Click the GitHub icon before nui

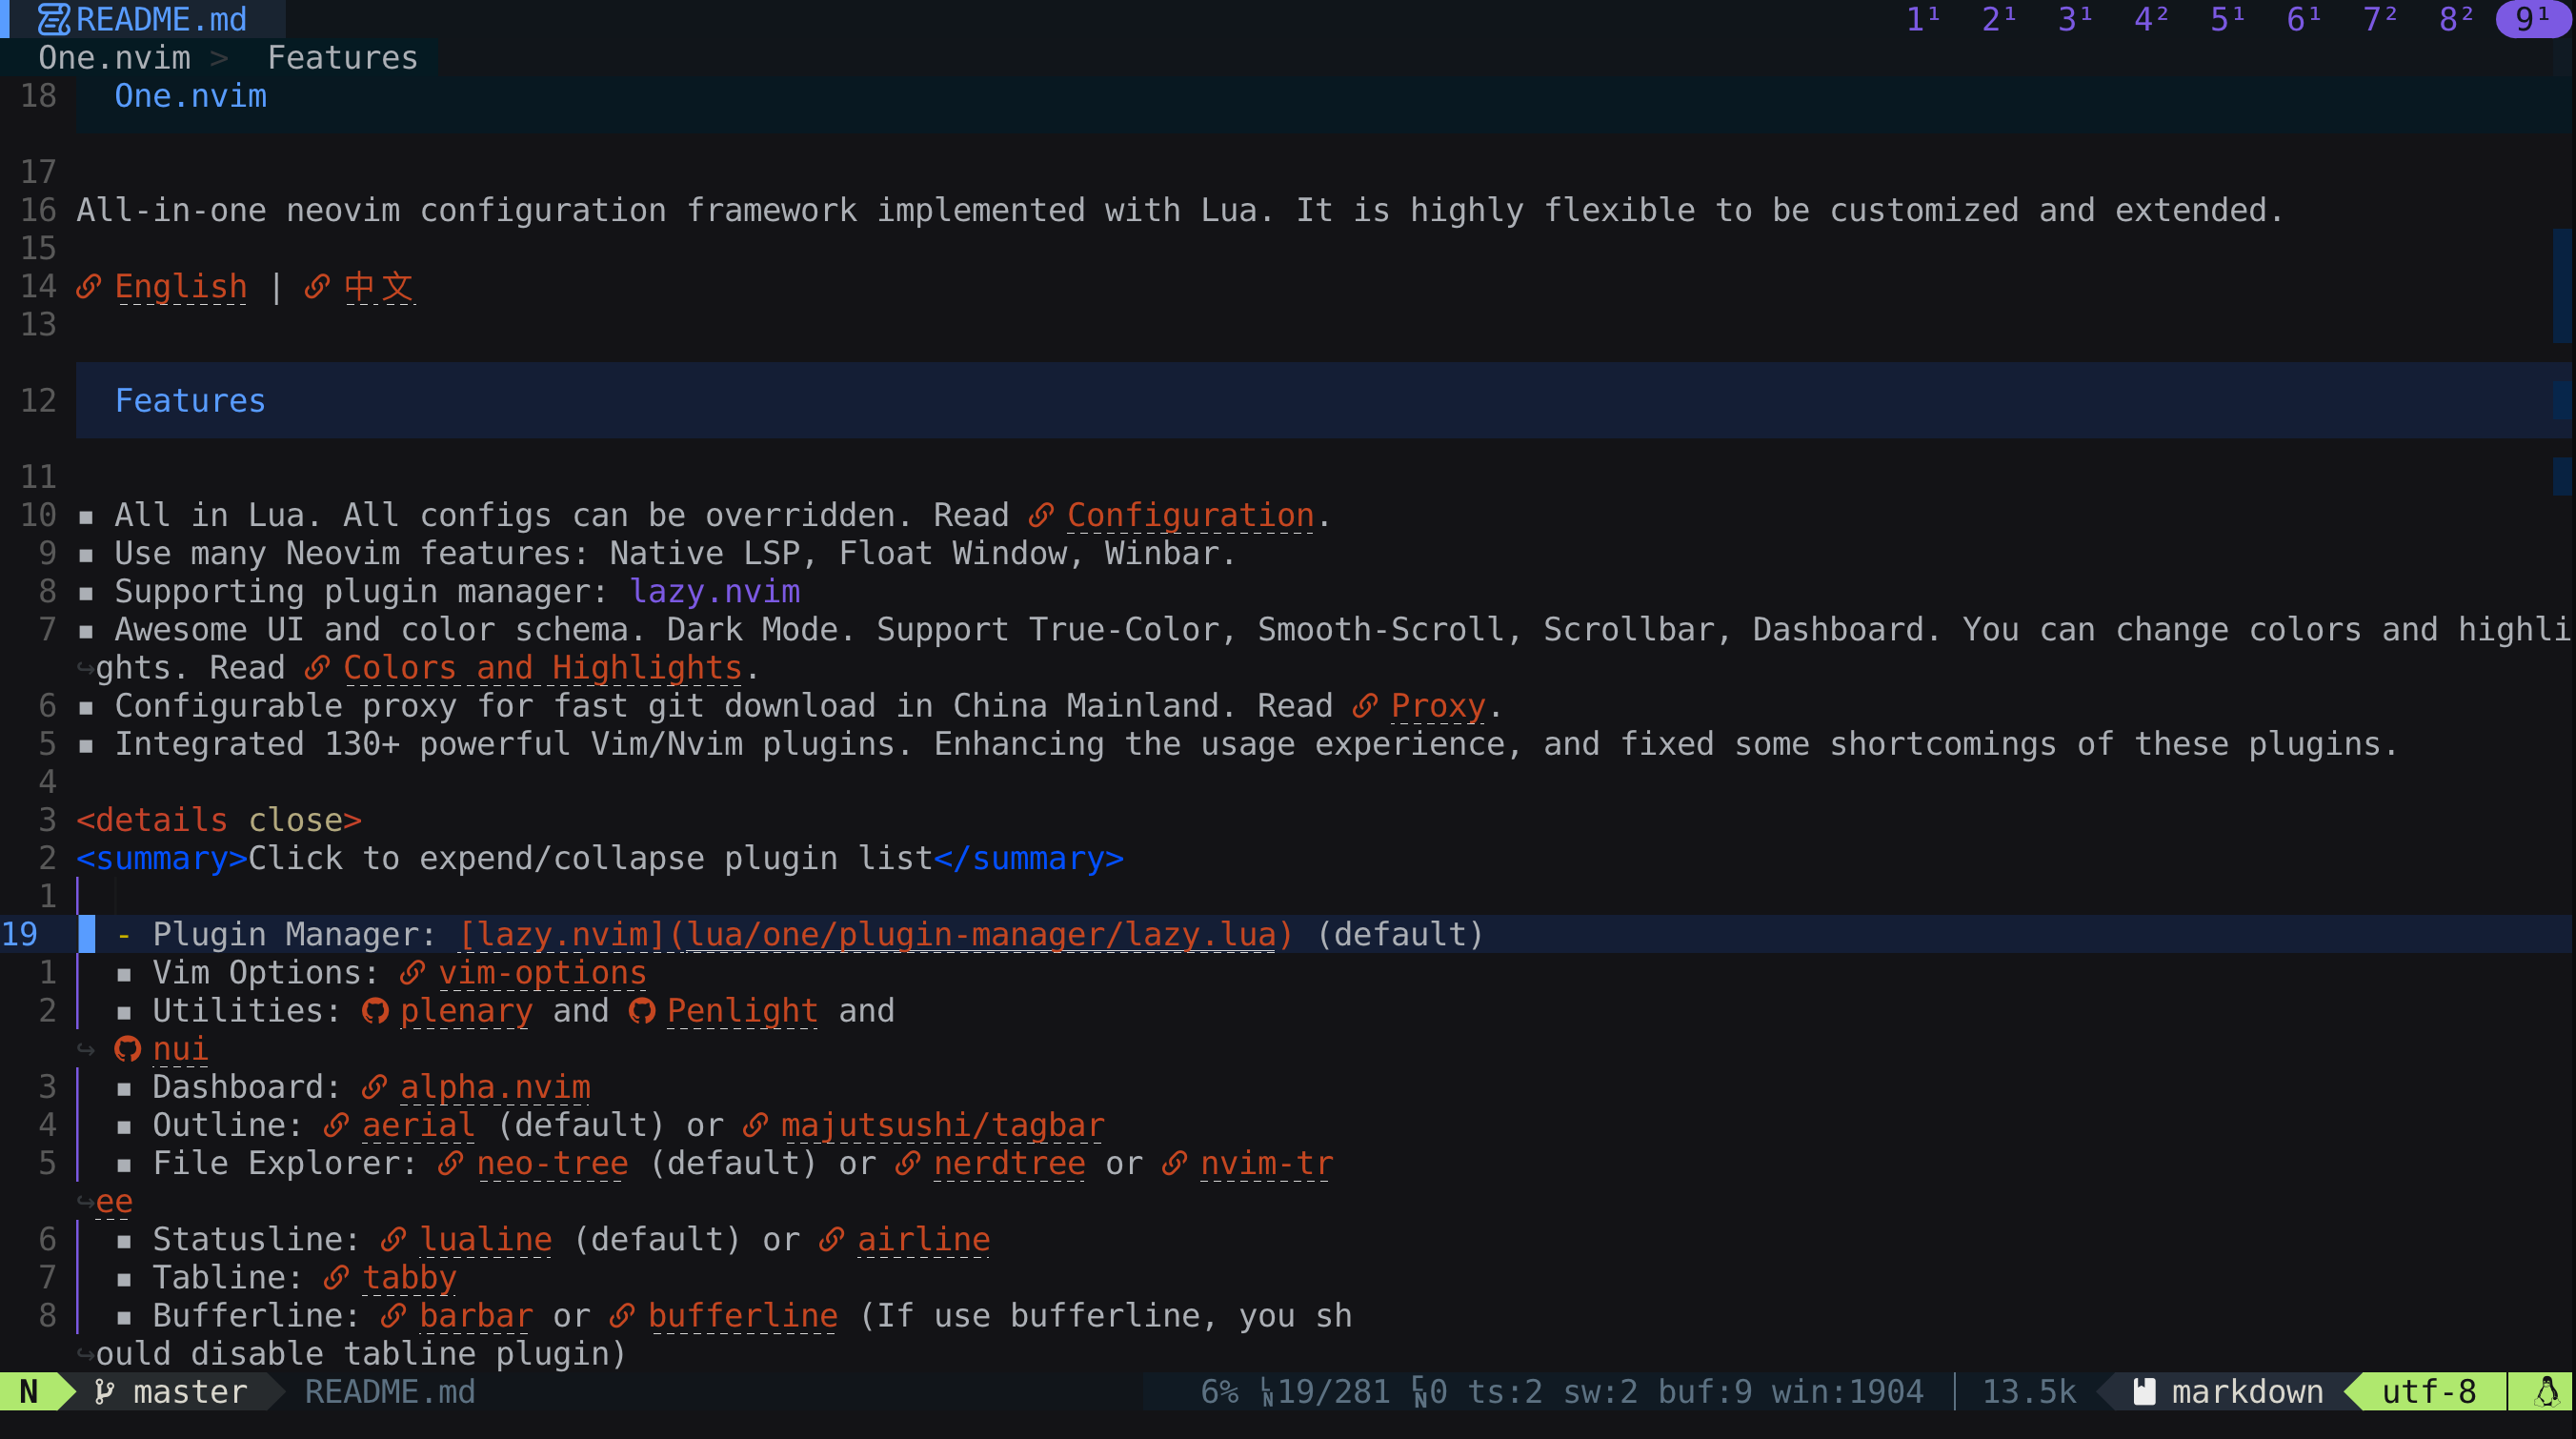(127, 1048)
